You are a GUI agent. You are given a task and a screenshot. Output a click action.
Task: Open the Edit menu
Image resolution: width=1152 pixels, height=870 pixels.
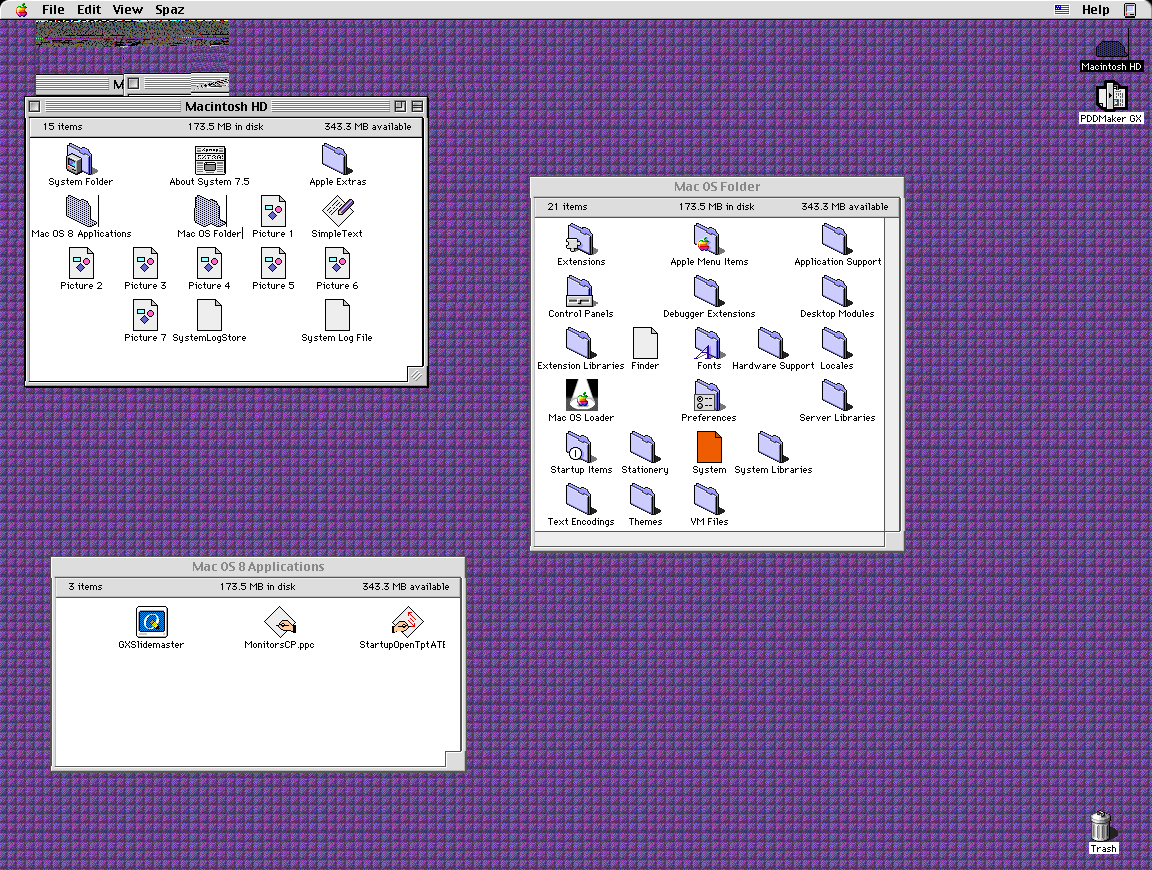[89, 10]
